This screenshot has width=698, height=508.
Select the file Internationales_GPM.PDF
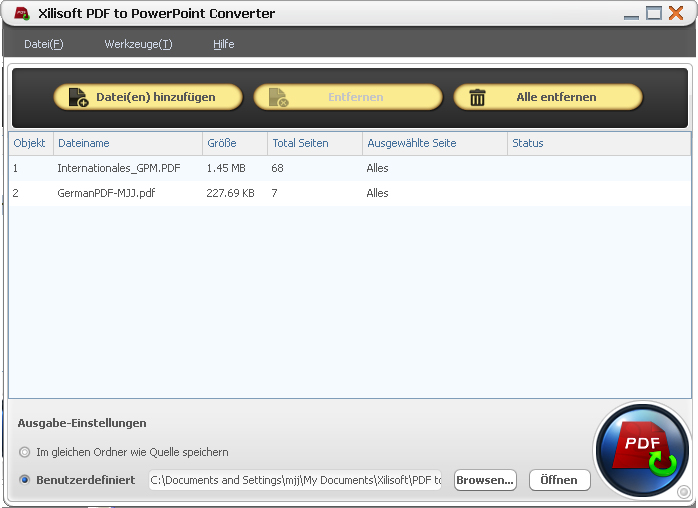pos(119,168)
